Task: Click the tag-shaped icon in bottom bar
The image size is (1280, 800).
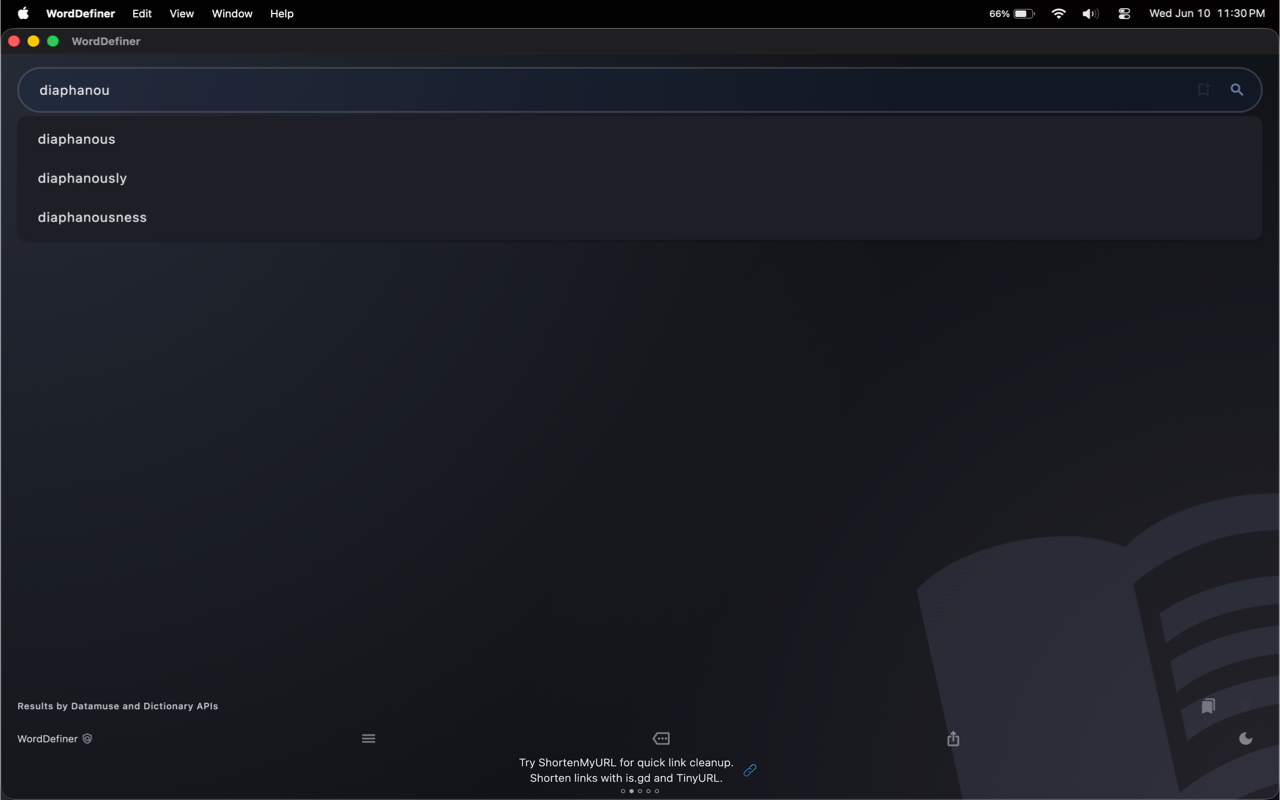Action: click(x=661, y=739)
